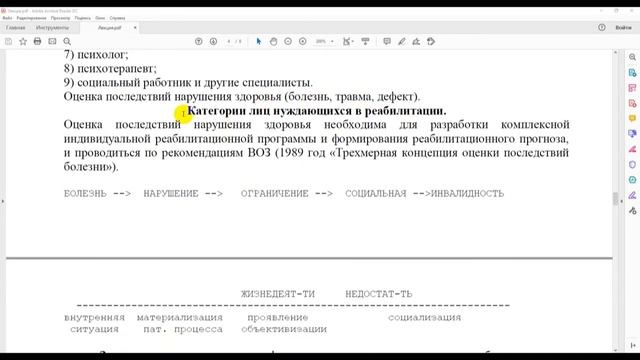Open fit page options dropdown
The image size is (640, 360).
(348, 41)
